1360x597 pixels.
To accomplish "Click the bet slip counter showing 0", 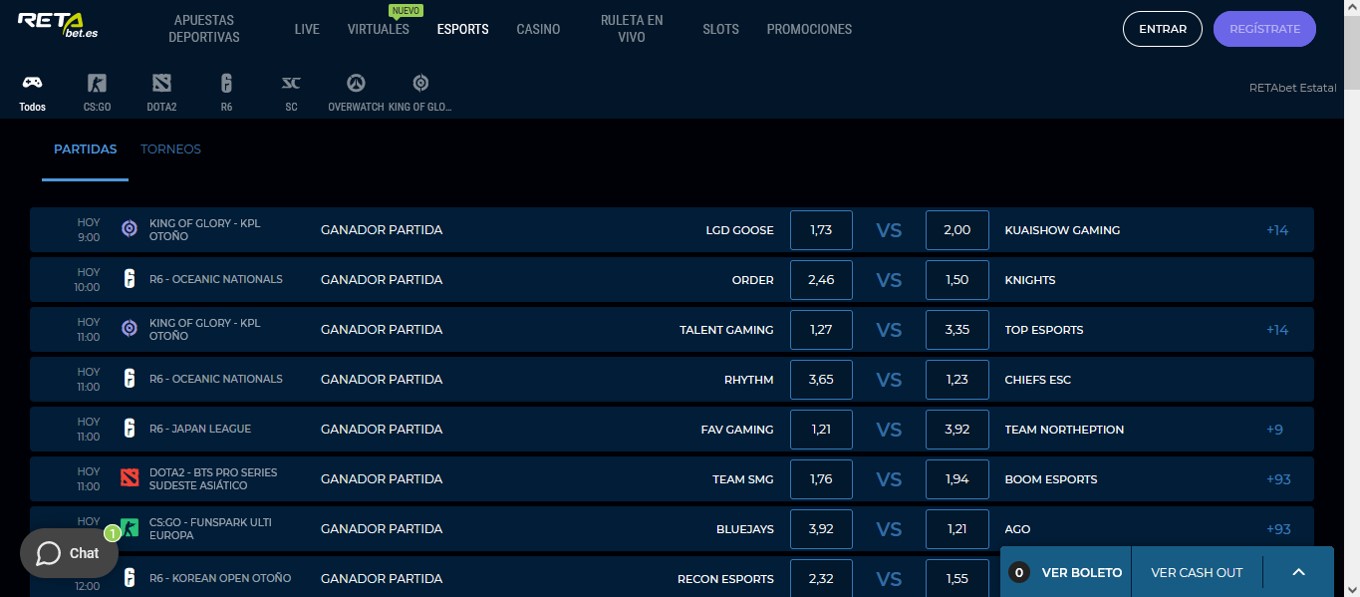I will pos(1019,572).
